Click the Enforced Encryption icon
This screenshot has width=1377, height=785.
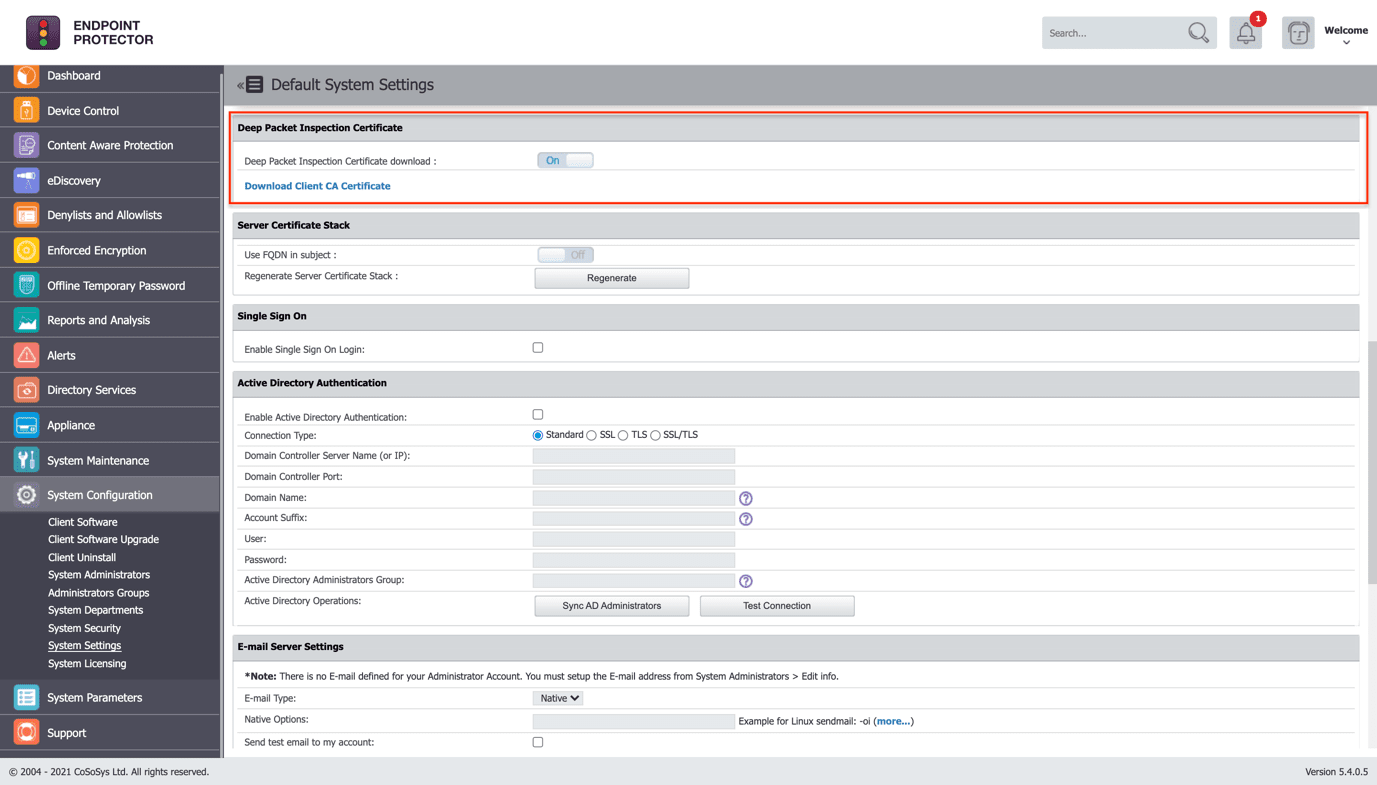(26, 250)
